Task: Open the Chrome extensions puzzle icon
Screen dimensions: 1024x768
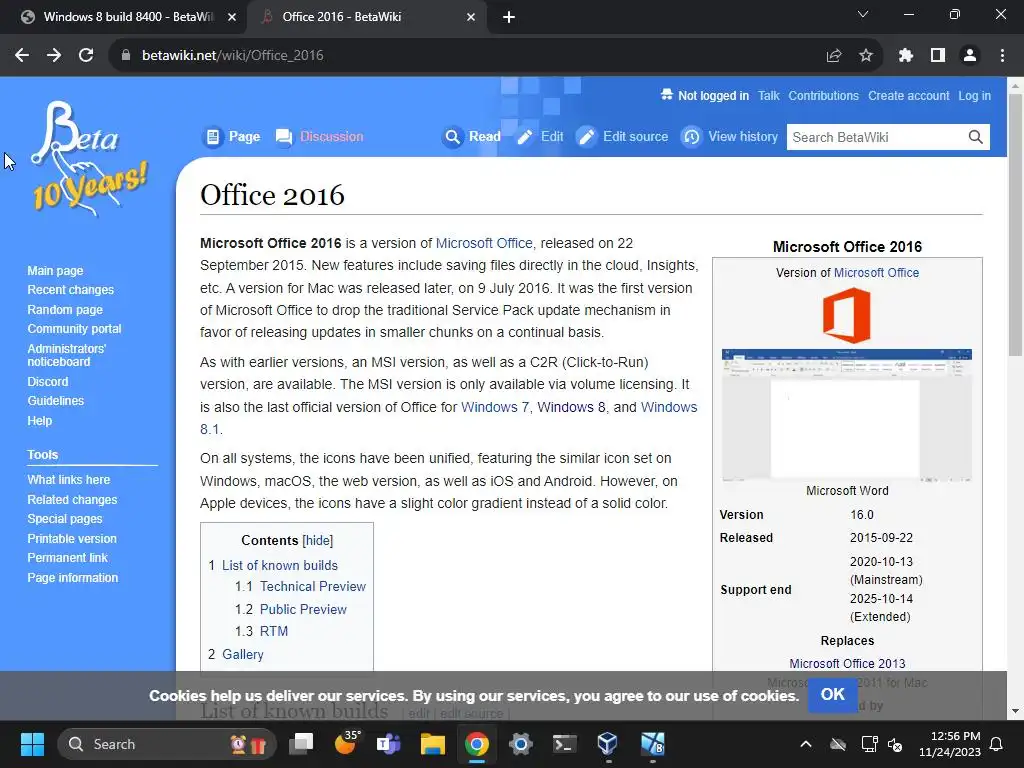Action: point(905,56)
